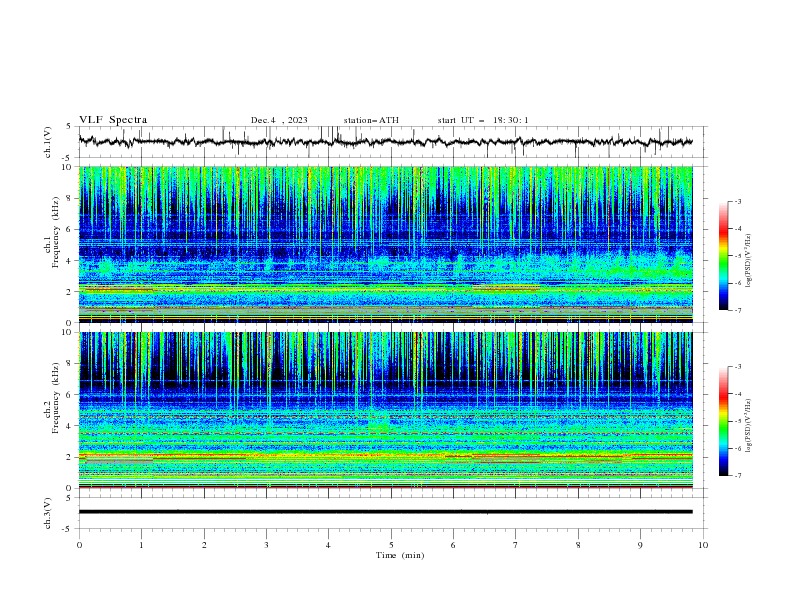
Task: Click the lower color bar's log(PSD) label
Action: (749, 426)
